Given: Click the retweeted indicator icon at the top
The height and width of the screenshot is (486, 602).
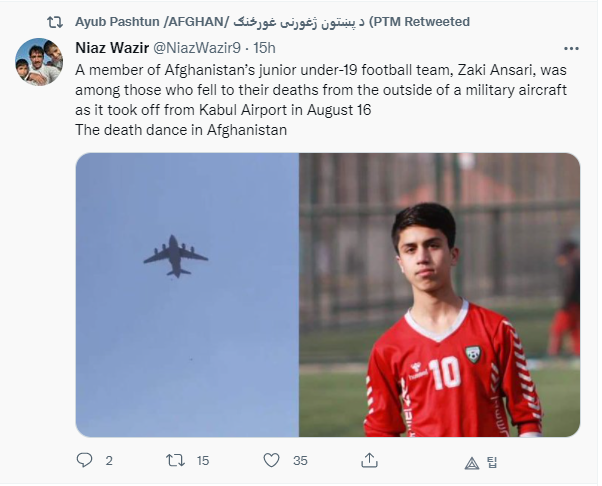Looking at the screenshot, I should pos(55,22).
